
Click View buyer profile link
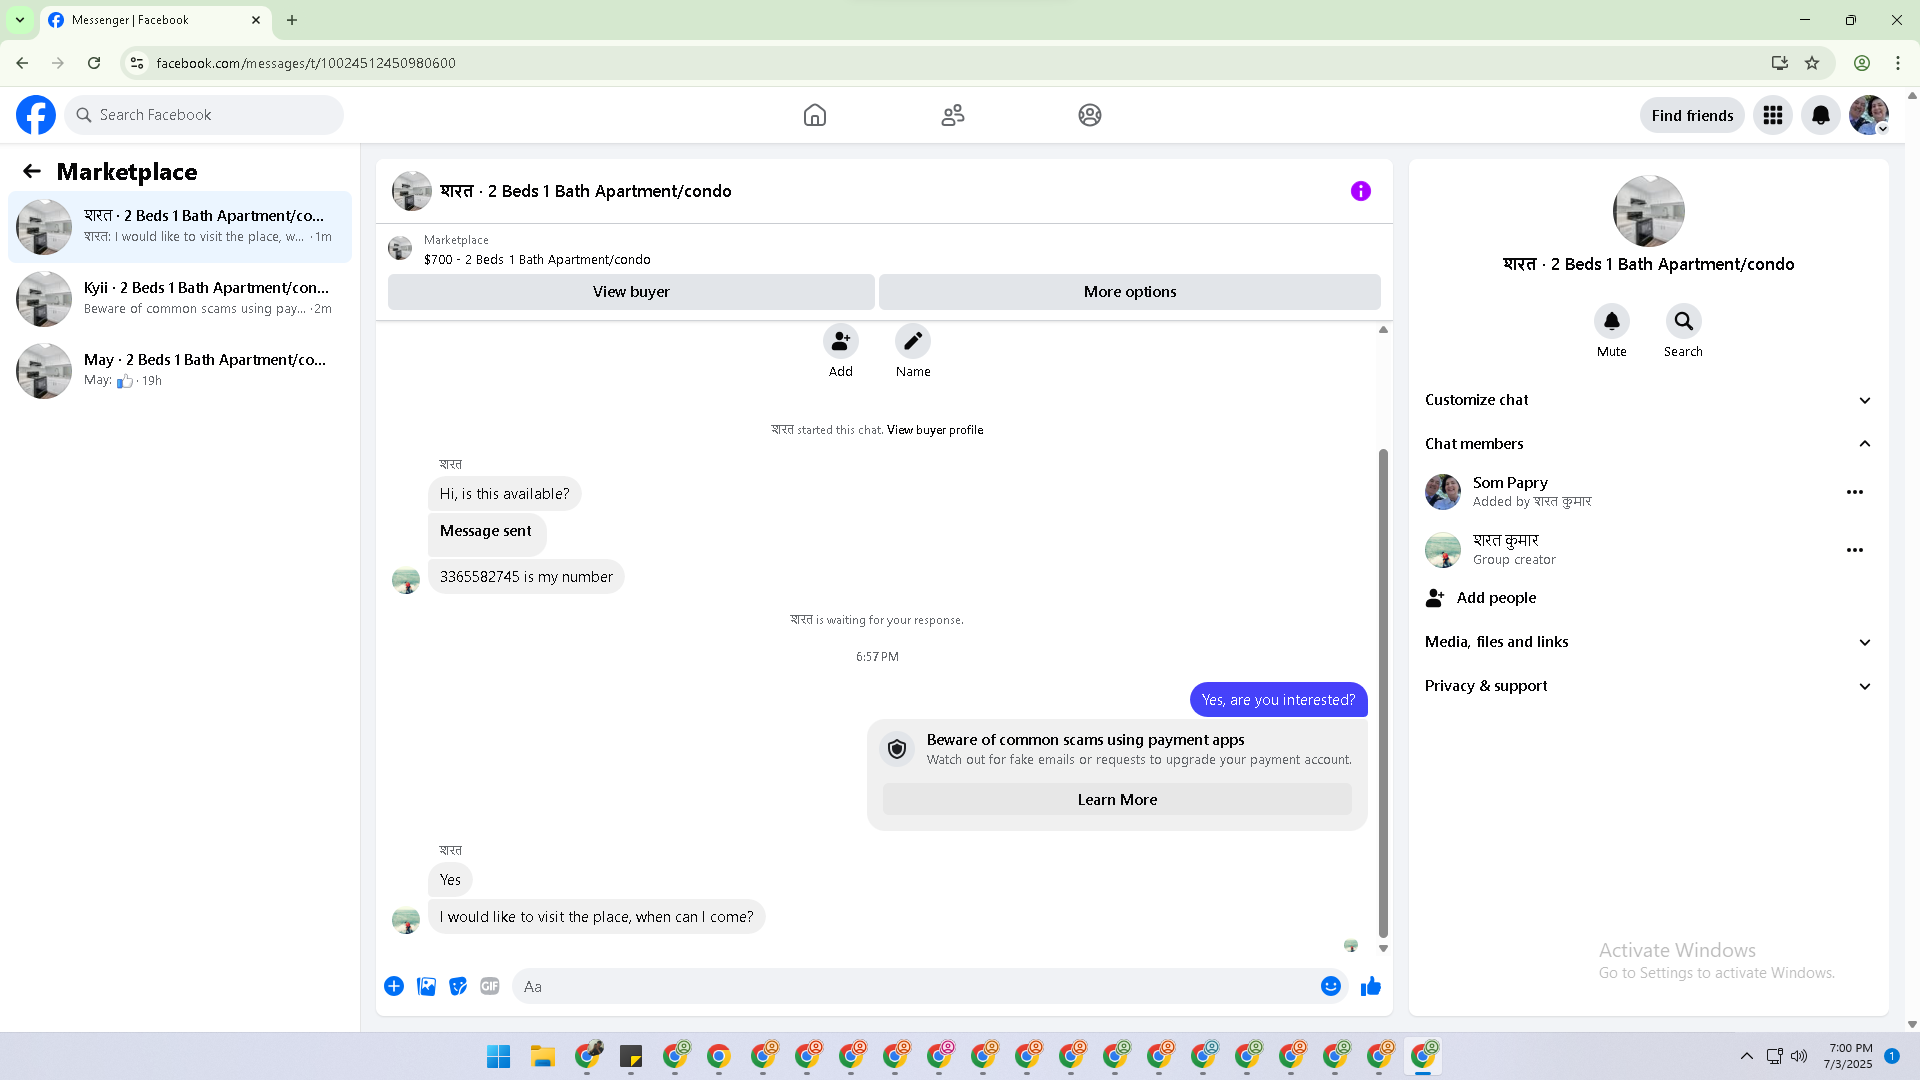pos(934,430)
